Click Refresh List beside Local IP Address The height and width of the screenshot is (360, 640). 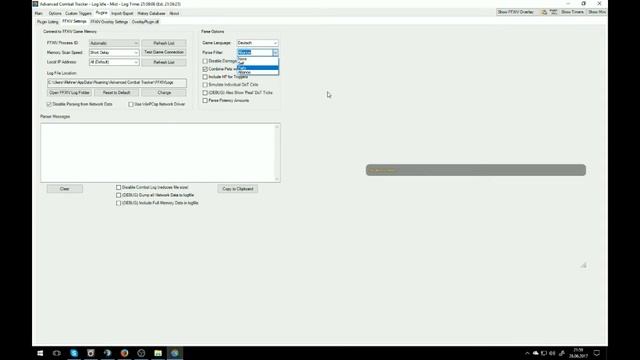164,62
